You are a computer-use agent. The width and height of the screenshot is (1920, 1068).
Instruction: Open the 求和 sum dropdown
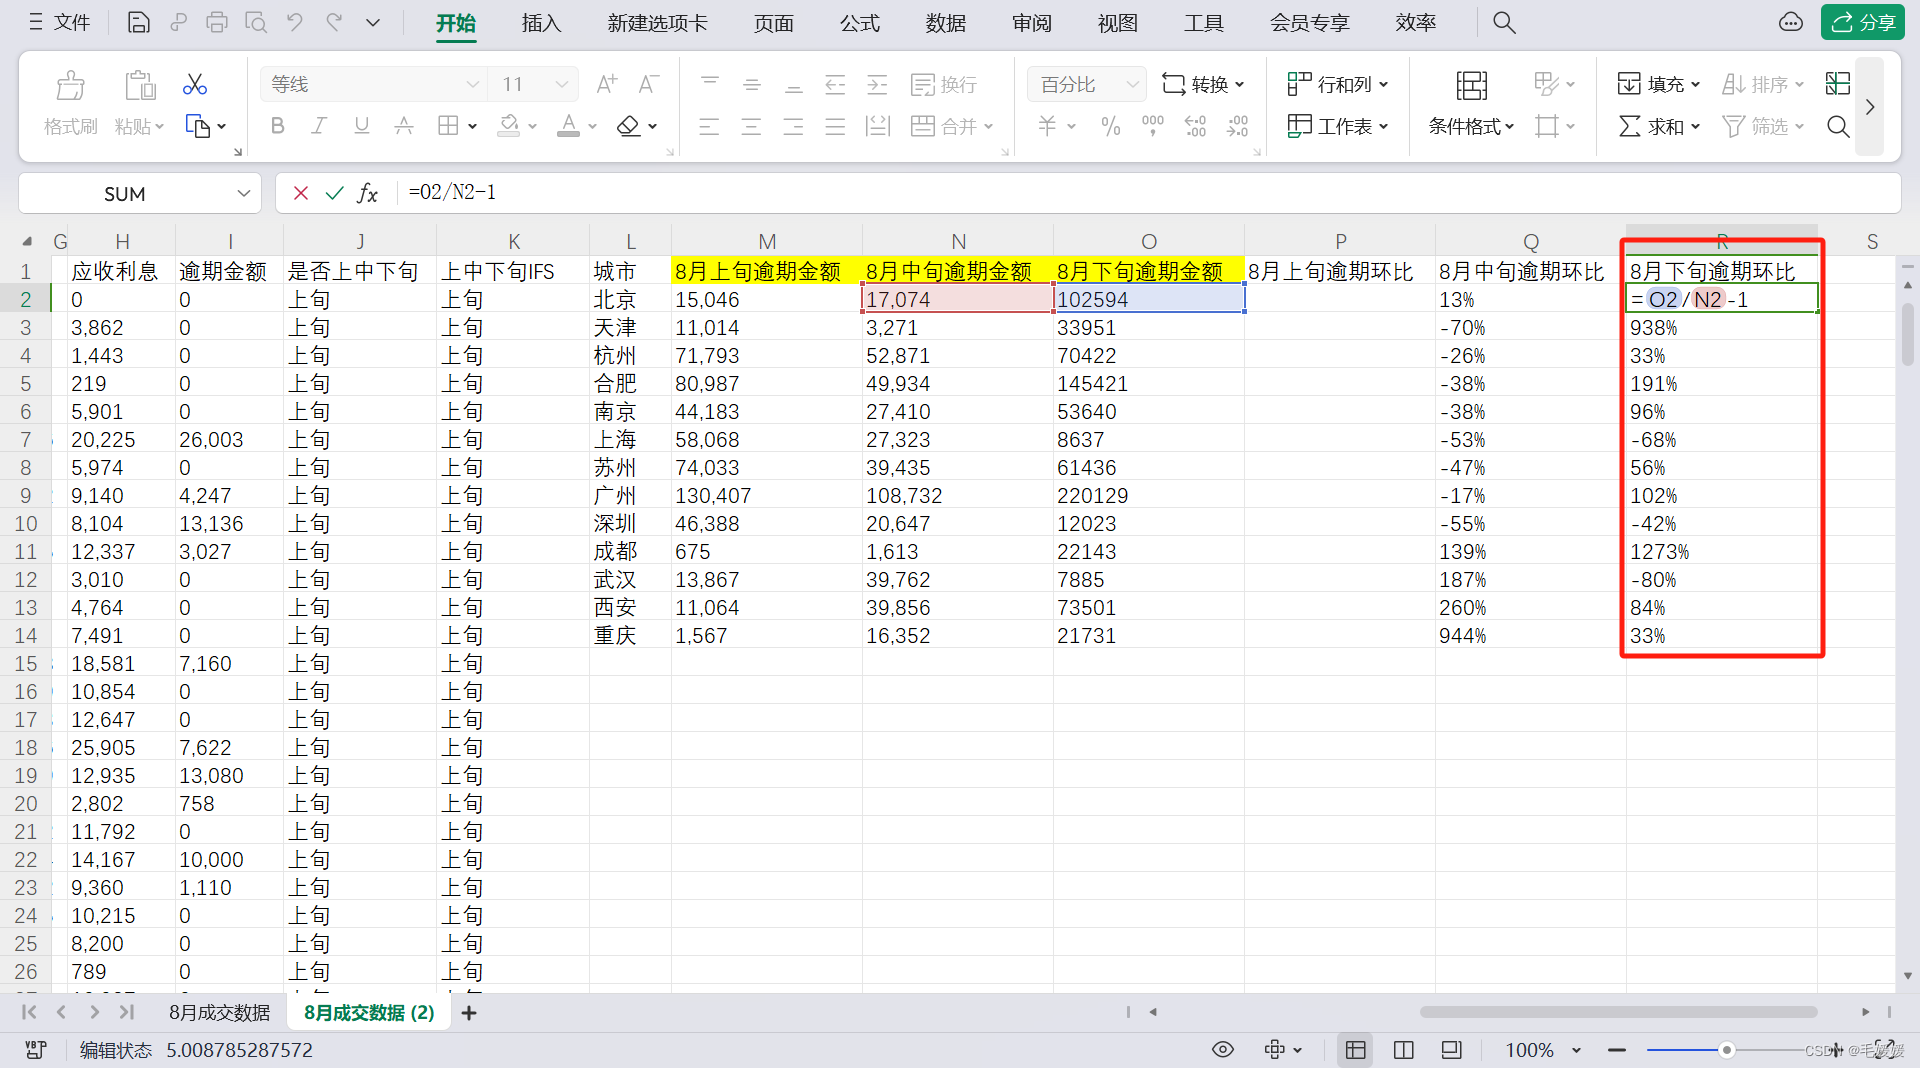1658,126
